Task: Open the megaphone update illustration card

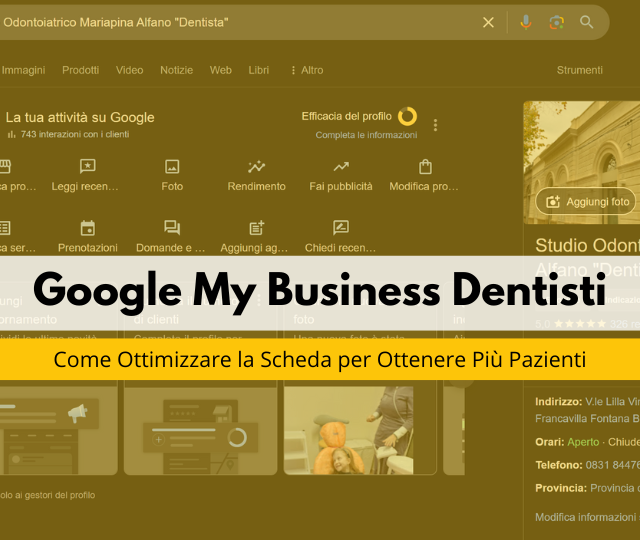Action: click(59, 431)
